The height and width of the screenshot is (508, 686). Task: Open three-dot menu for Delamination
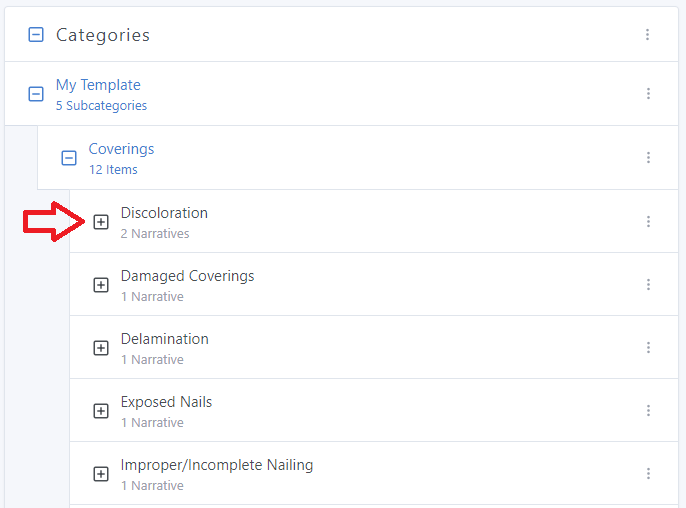point(648,348)
